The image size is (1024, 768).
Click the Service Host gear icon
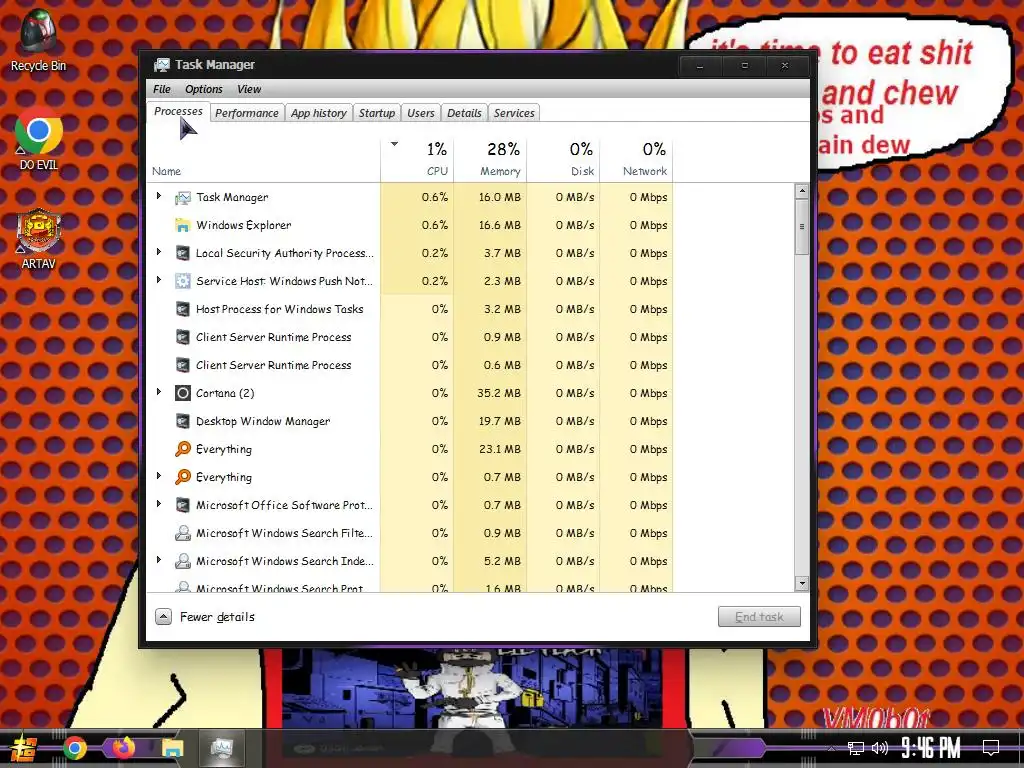[x=183, y=281]
